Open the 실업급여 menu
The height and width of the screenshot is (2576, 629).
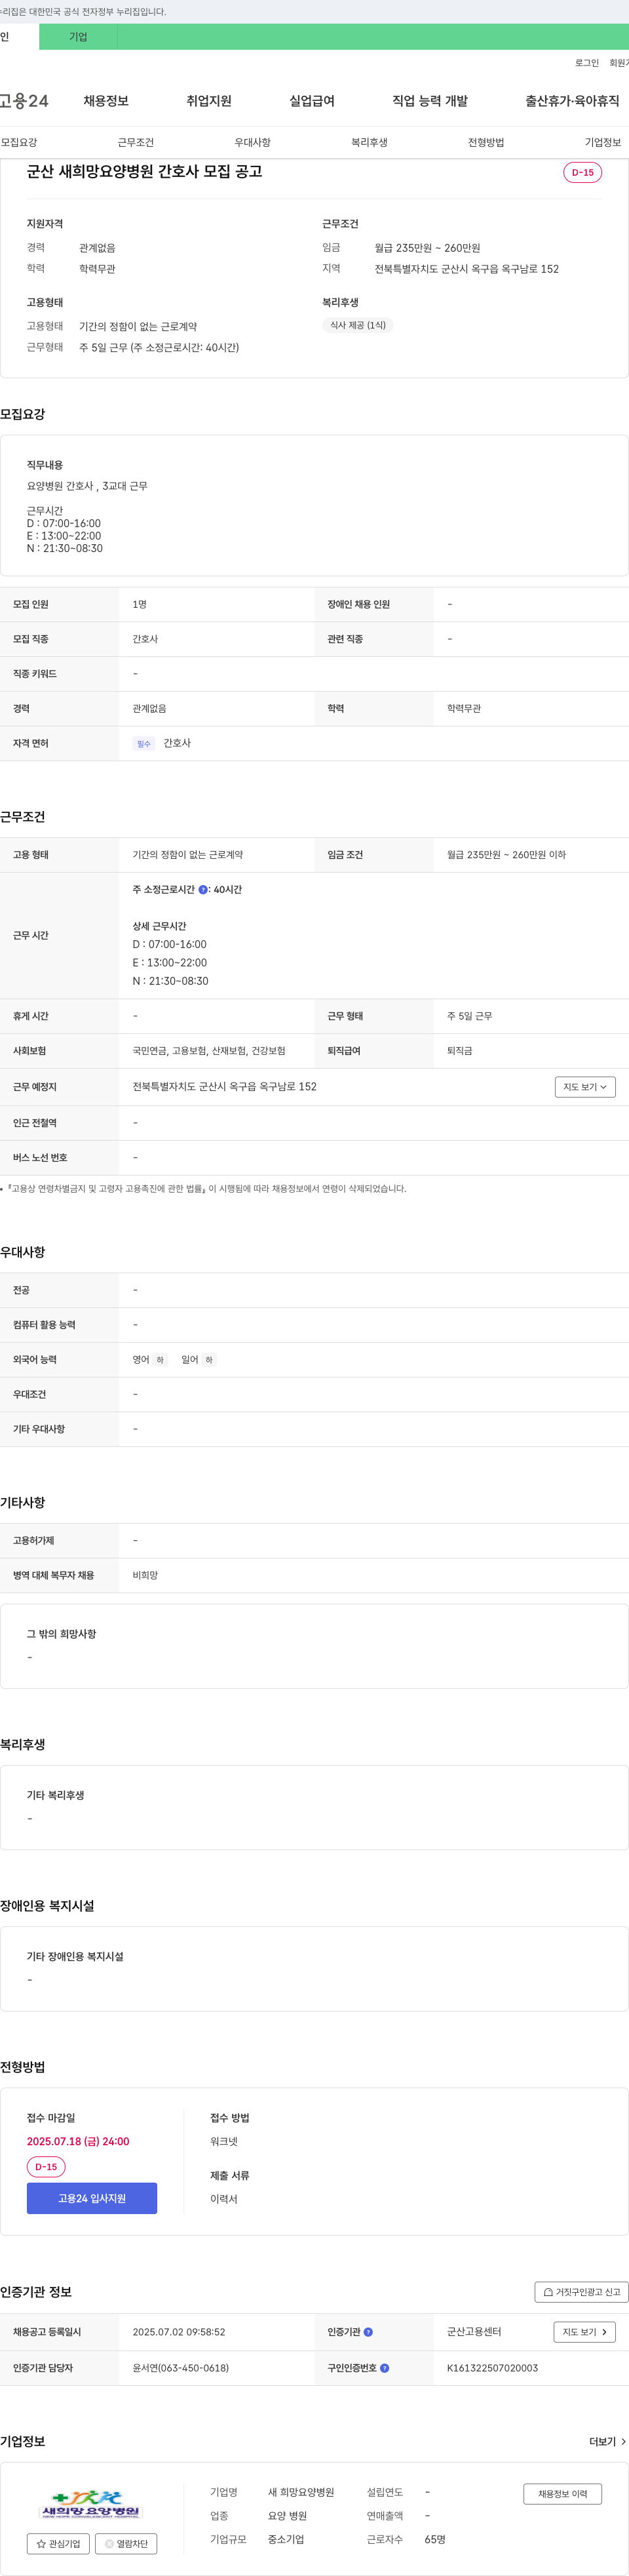312,101
